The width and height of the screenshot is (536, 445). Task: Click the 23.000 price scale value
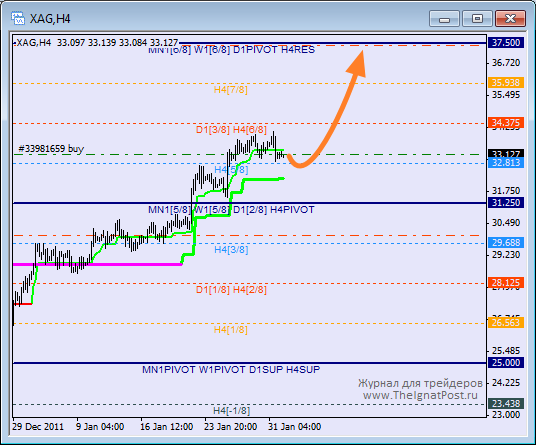(x=506, y=415)
